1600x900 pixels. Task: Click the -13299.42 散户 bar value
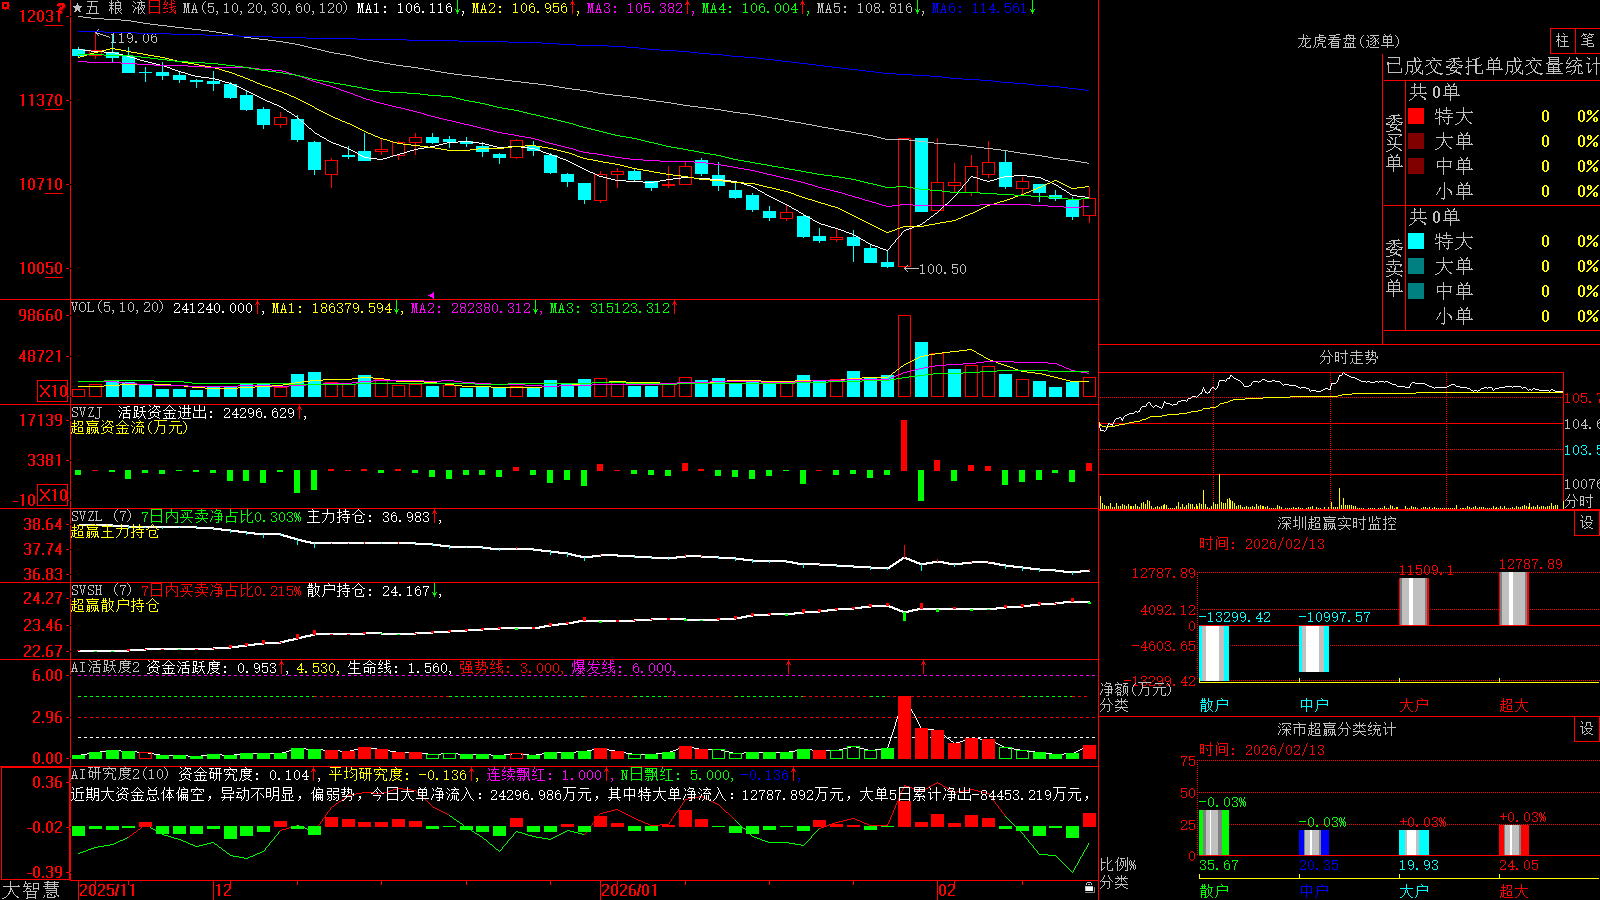coord(1235,617)
